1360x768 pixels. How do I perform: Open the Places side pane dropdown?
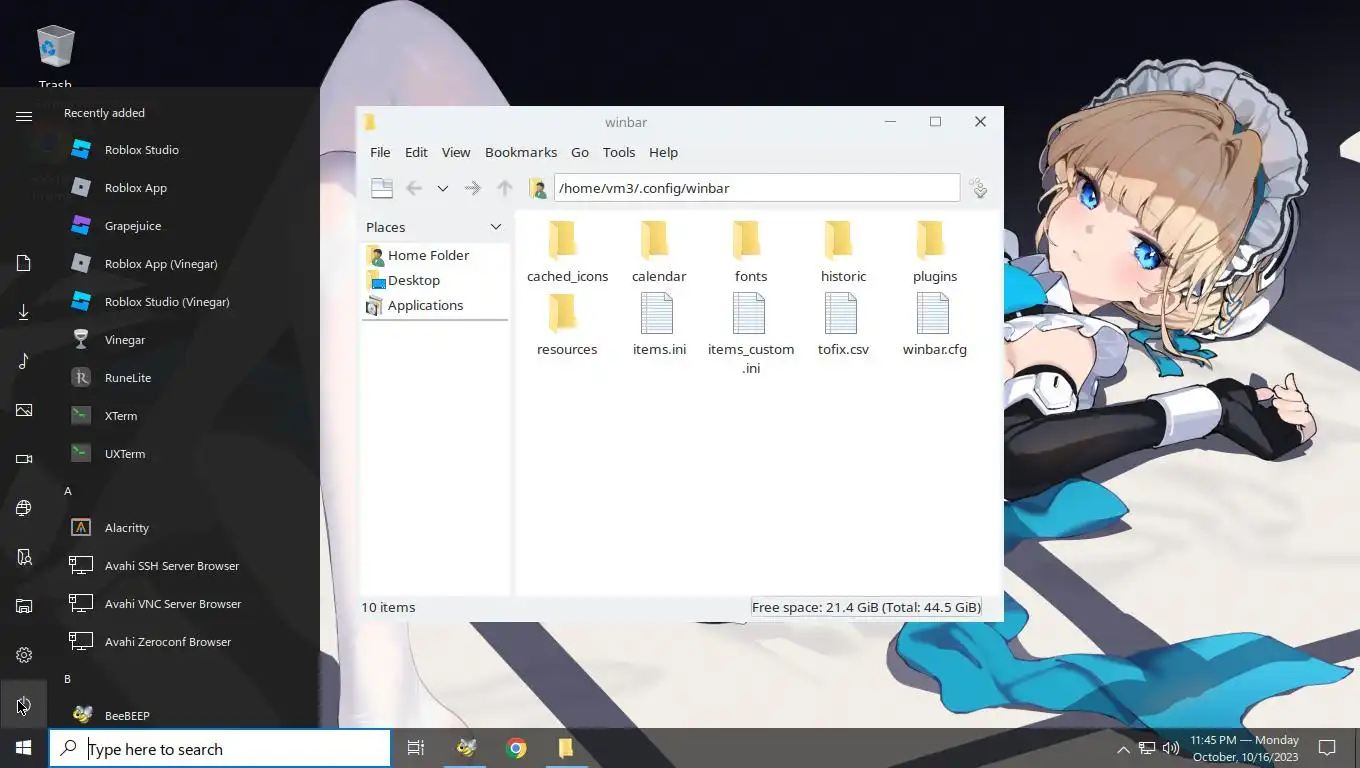pos(495,227)
